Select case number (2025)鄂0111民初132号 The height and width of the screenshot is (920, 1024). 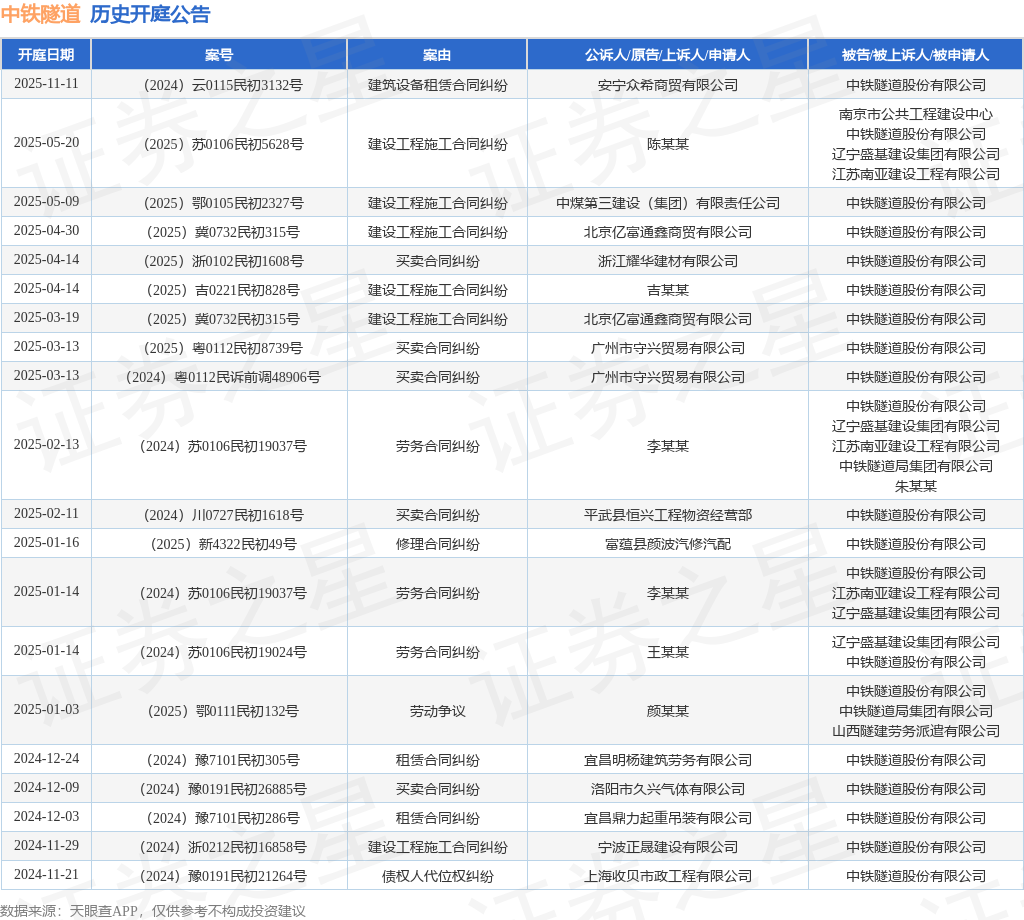tap(223, 711)
